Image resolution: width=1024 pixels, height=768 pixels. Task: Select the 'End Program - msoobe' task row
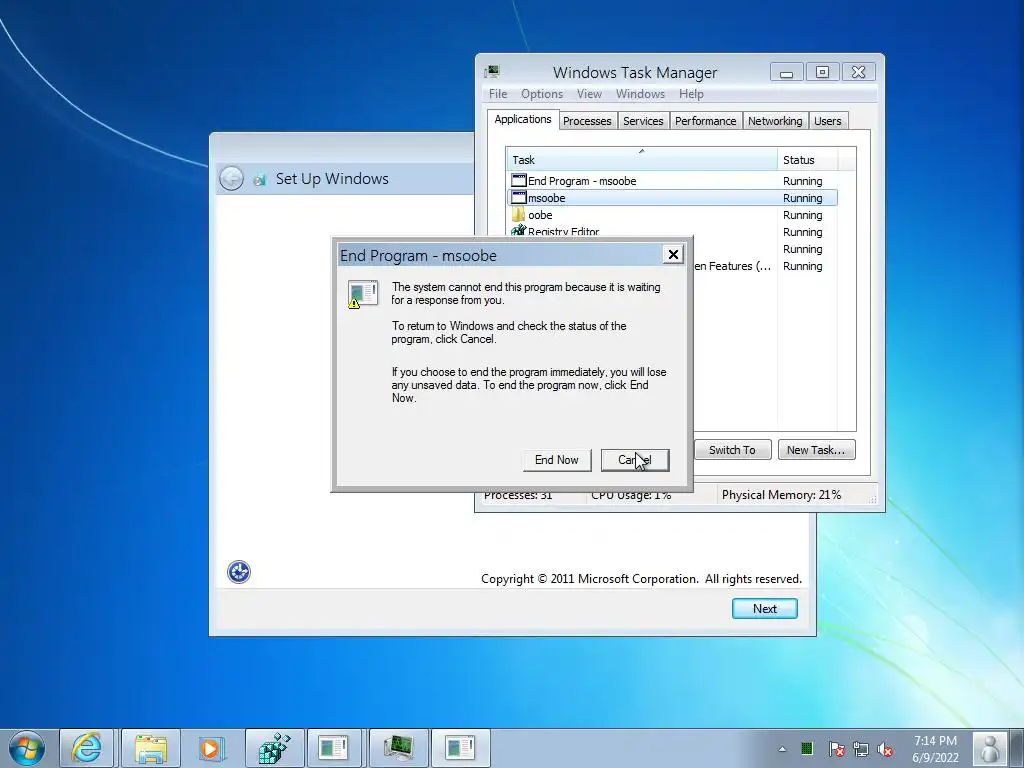671,181
